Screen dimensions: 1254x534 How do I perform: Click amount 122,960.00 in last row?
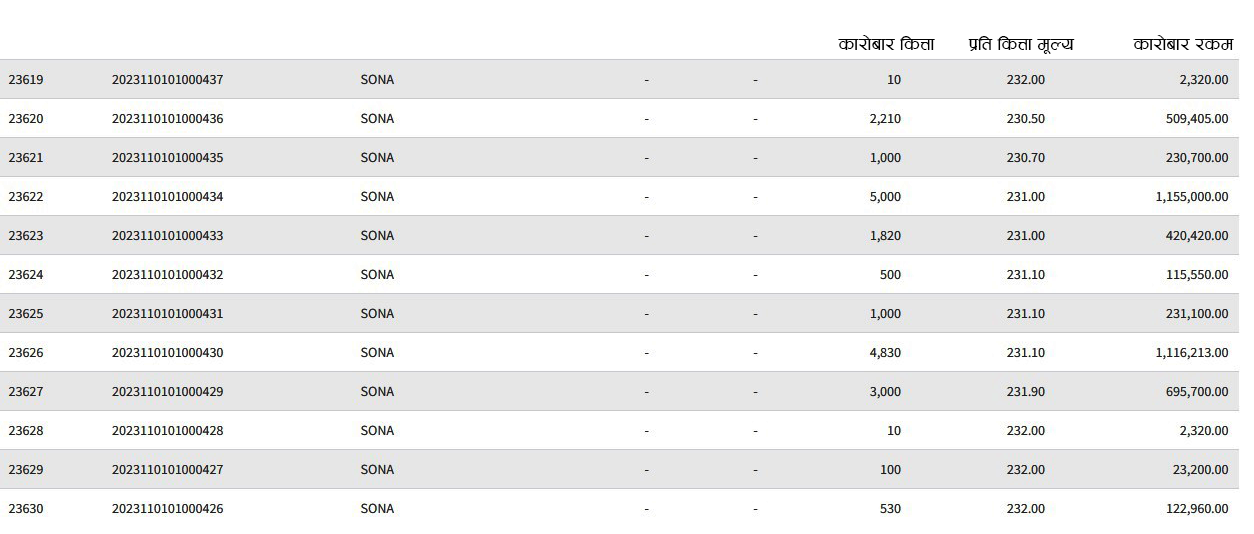coord(1196,508)
